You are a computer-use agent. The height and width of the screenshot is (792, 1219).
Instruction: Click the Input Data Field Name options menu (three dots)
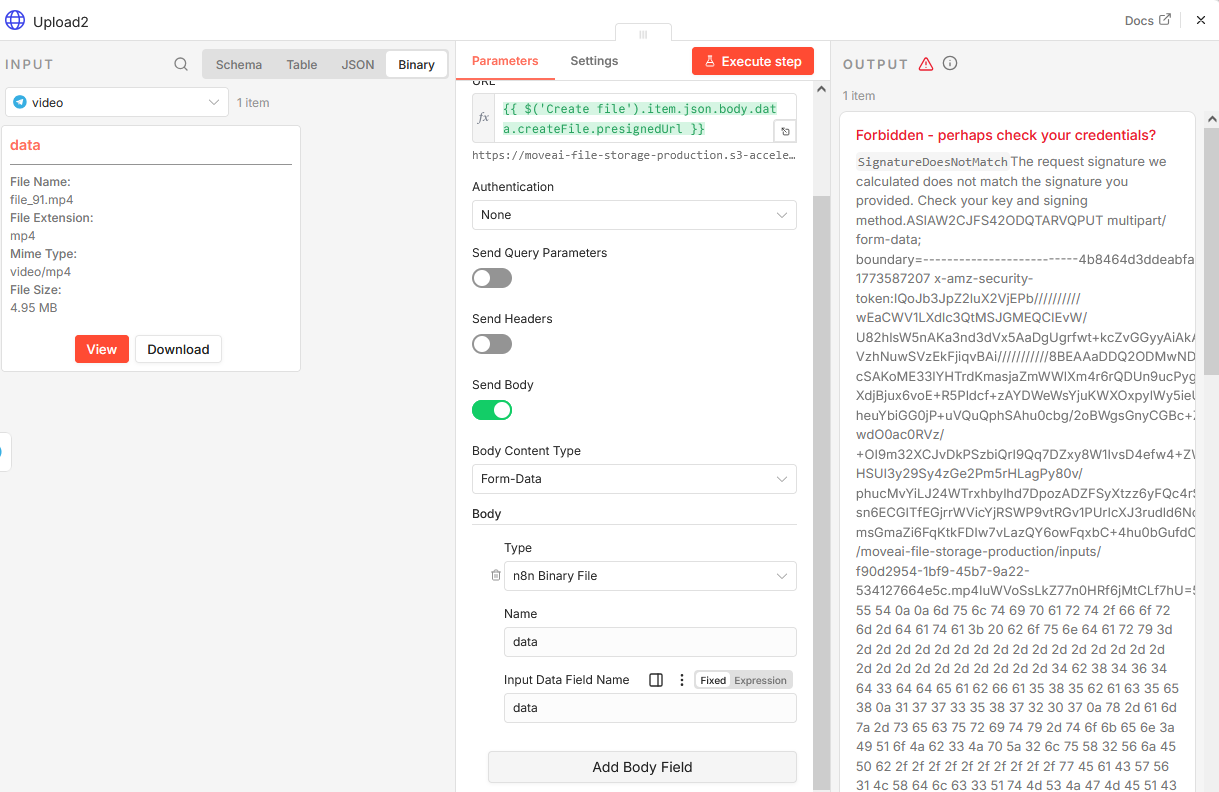coord(682,680)
